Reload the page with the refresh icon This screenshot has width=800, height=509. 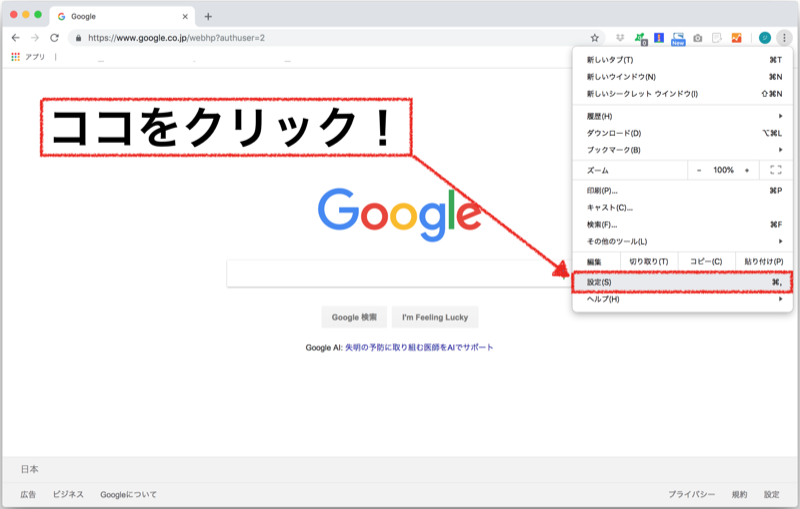click(54, 38)
